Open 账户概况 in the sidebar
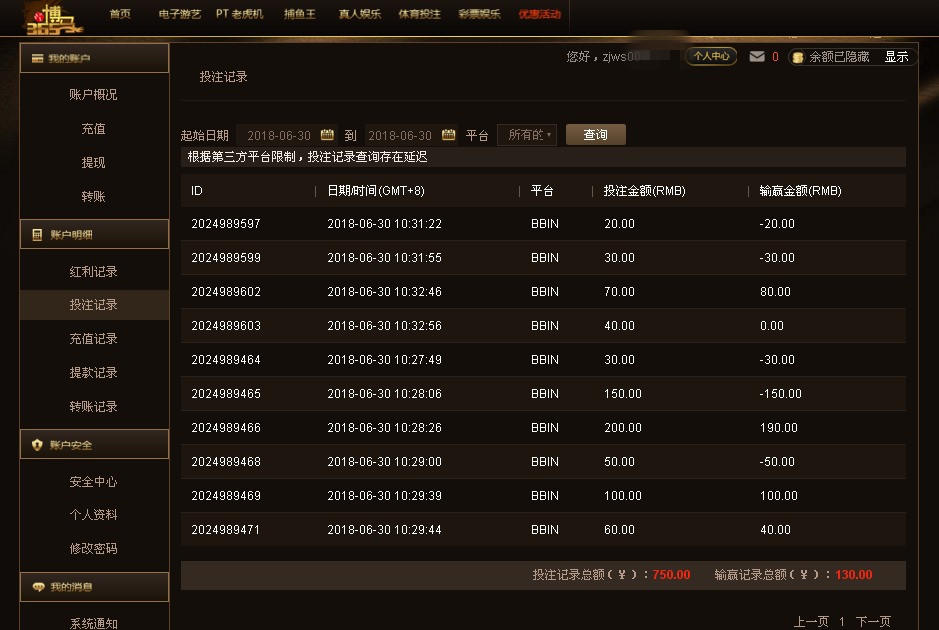 [94, 95]
